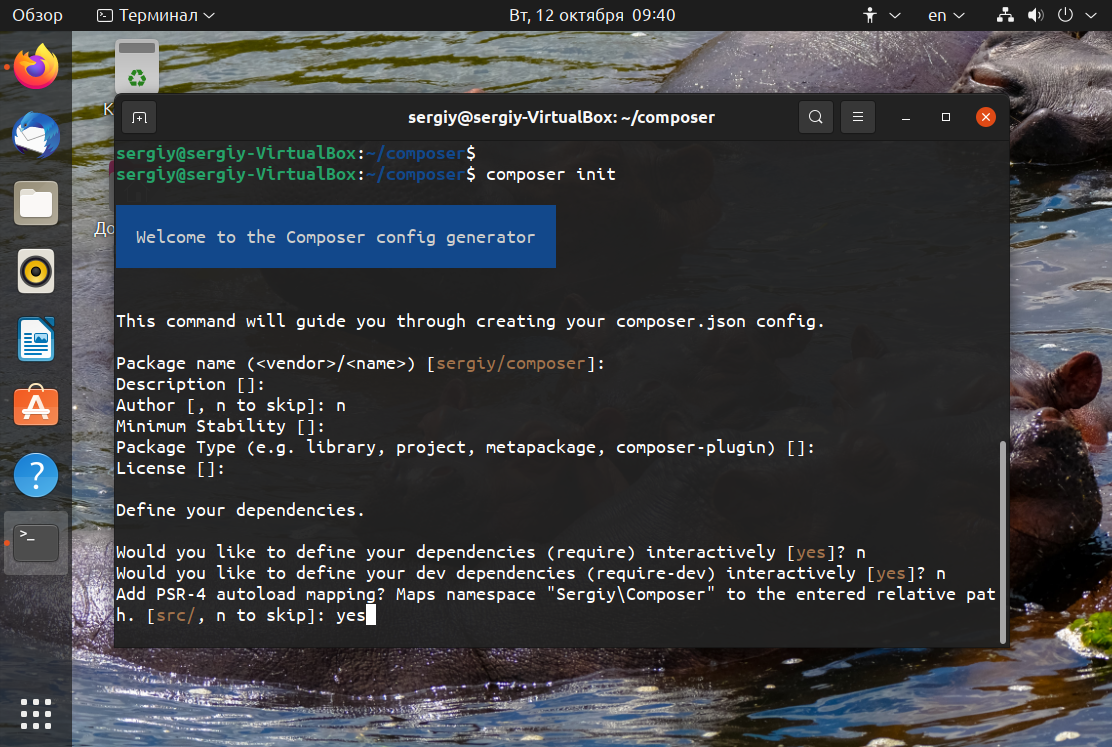
Task: Show applications grid in the dock
Action: (36, 714)
